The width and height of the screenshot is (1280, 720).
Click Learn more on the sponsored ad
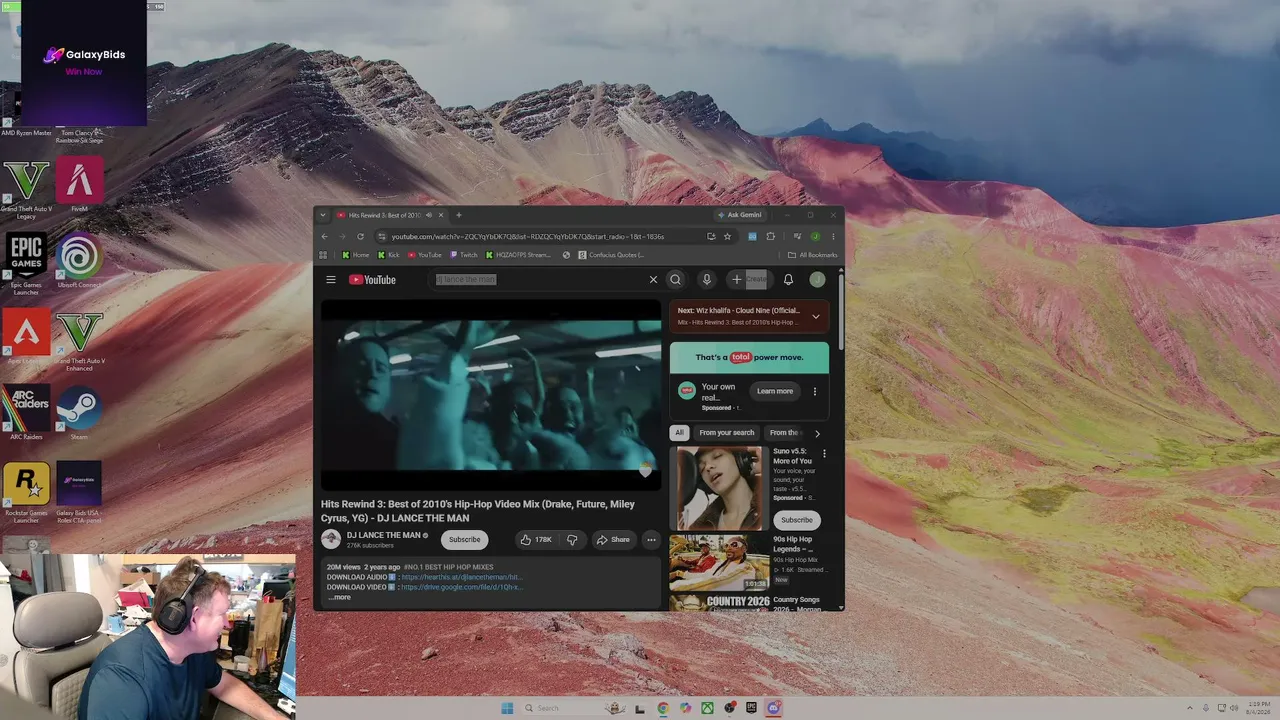(x=775, y=391)
